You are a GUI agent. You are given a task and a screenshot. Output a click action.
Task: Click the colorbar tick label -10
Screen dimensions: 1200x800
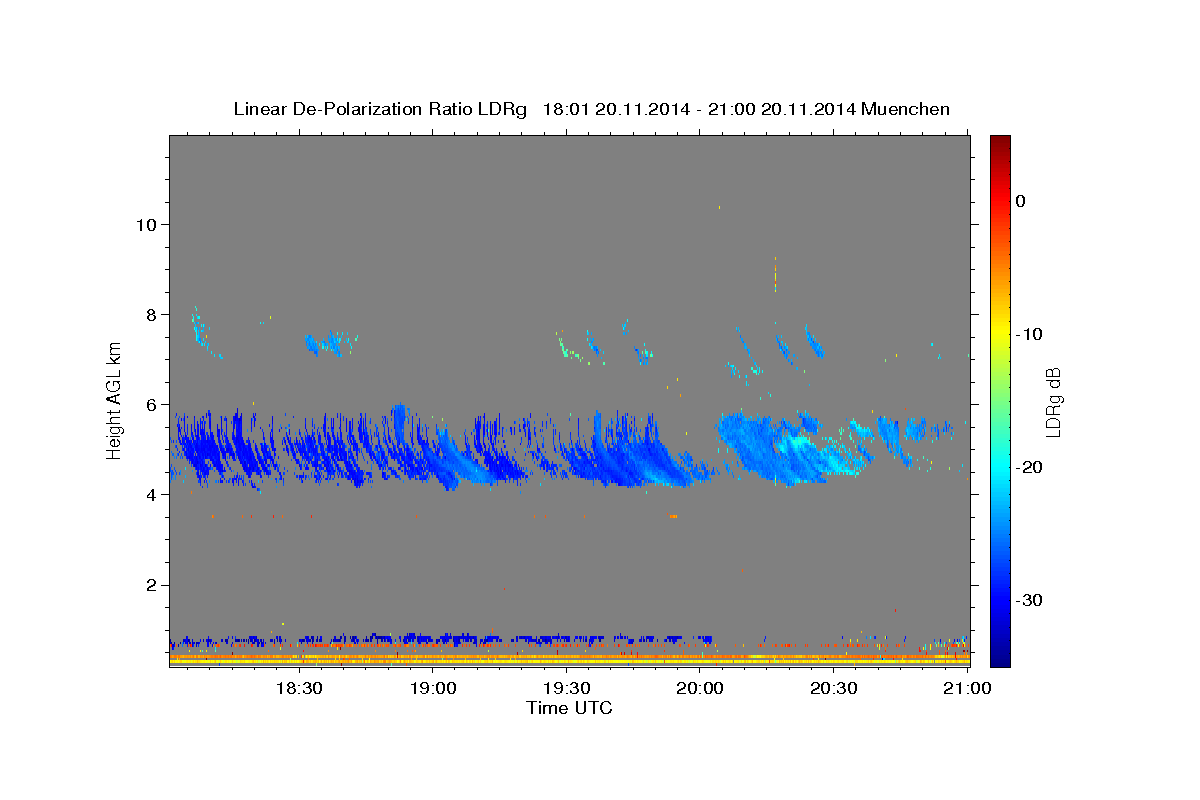[1029, 334]
